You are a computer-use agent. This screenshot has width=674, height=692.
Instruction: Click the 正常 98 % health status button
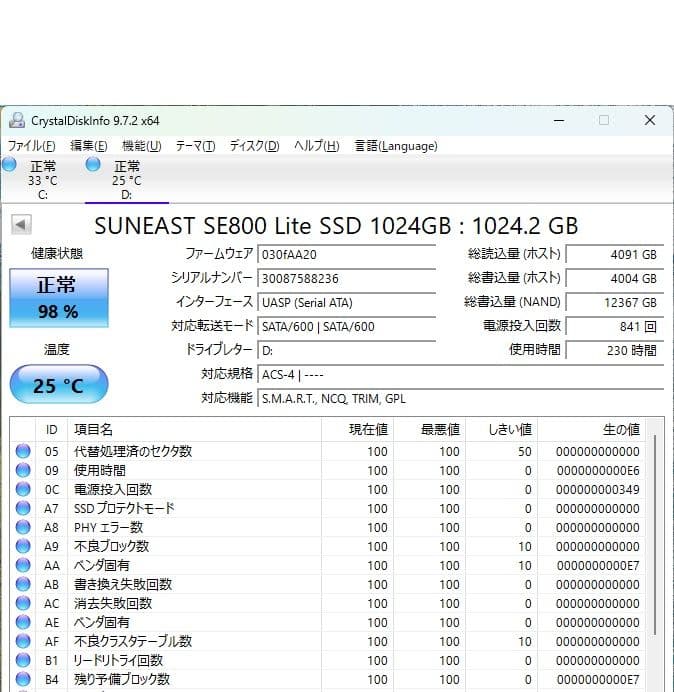click(x=59, y=298)
